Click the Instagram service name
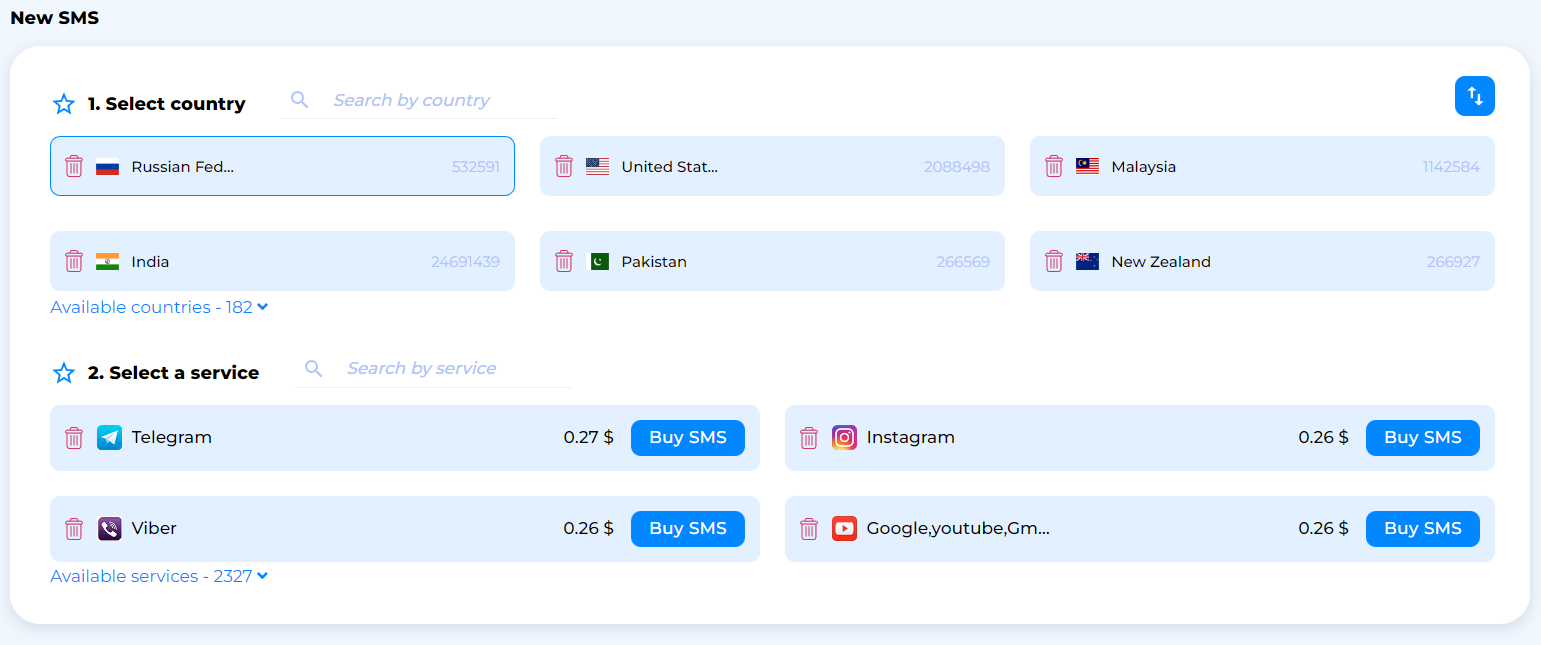 (x=911, y=437)
